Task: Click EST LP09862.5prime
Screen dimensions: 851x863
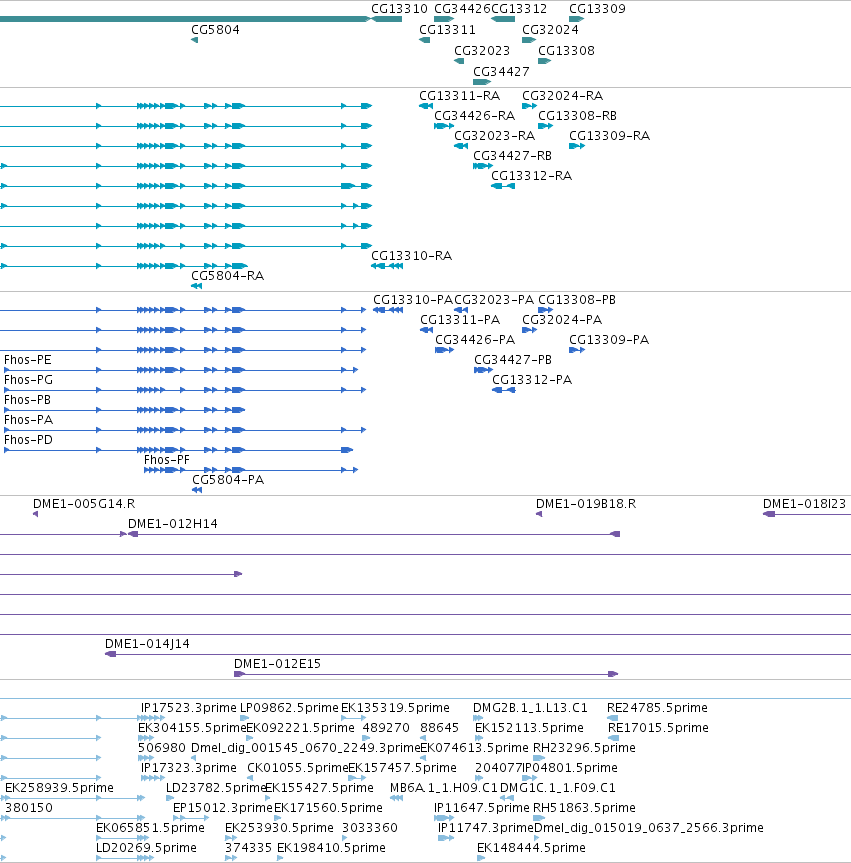Action: coord(289,708)
